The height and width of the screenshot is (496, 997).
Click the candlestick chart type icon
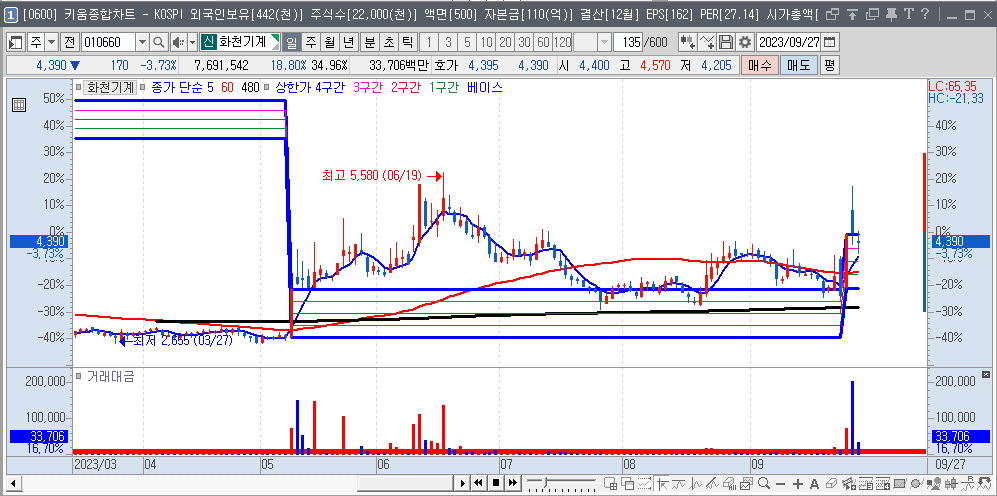[x=687, y=43]
